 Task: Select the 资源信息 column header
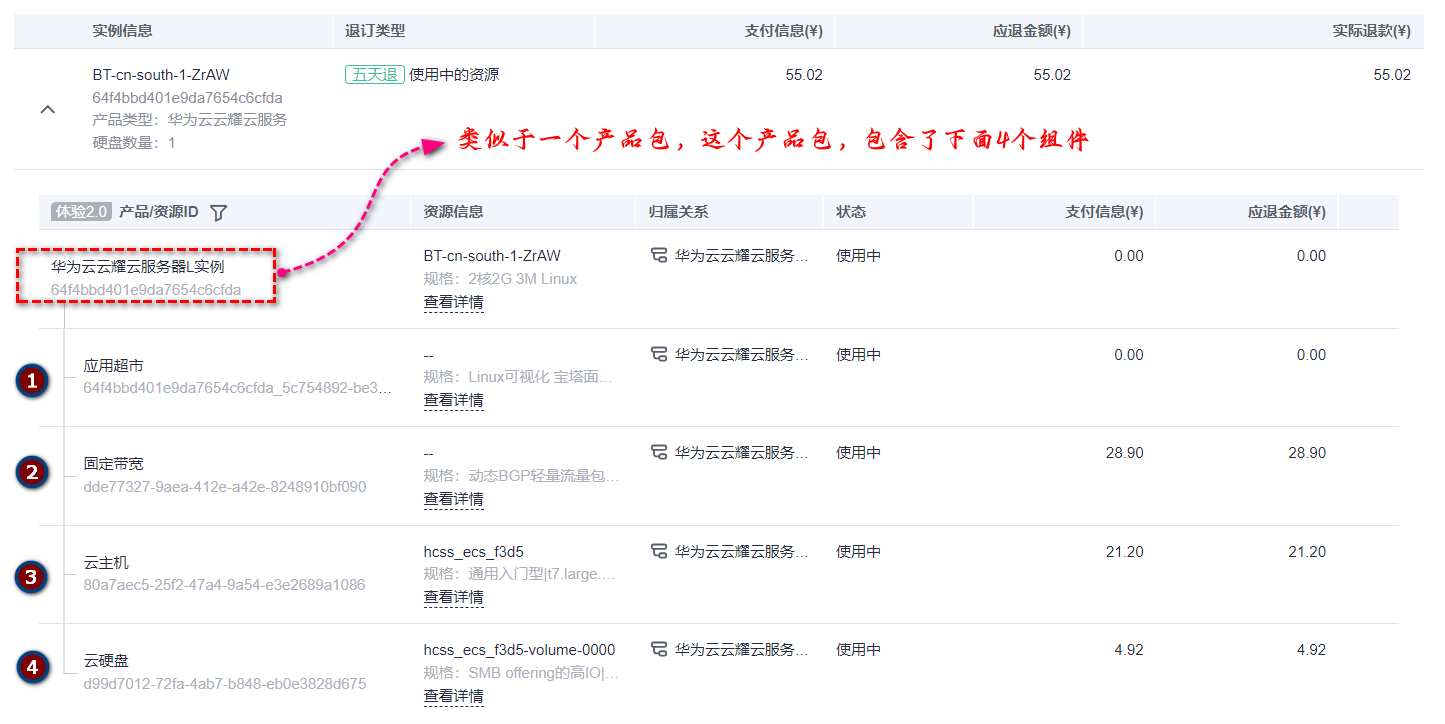[x=454, y=212]
